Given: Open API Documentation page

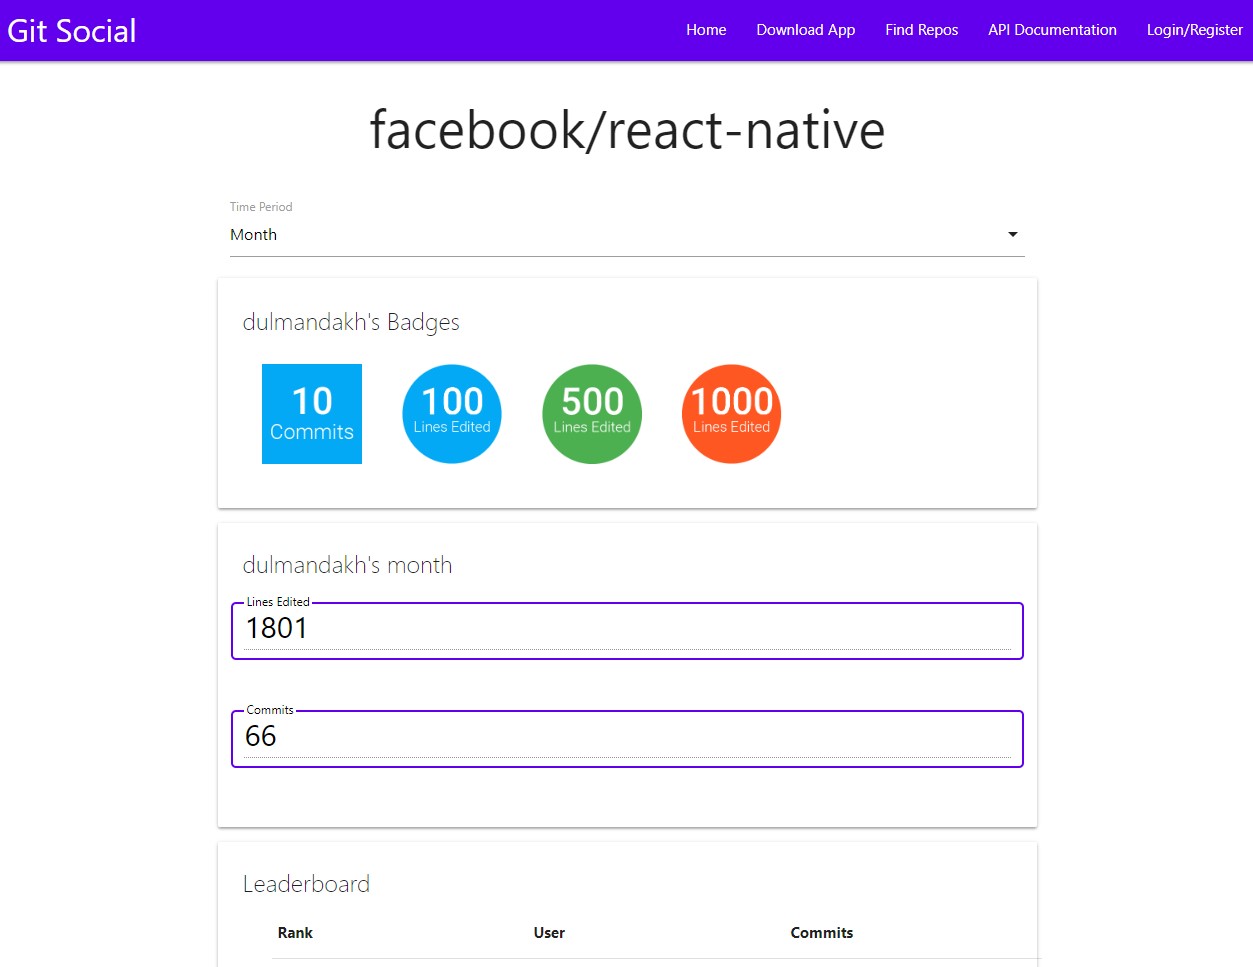Looking at the screenshot, I should pos(1053,30).
